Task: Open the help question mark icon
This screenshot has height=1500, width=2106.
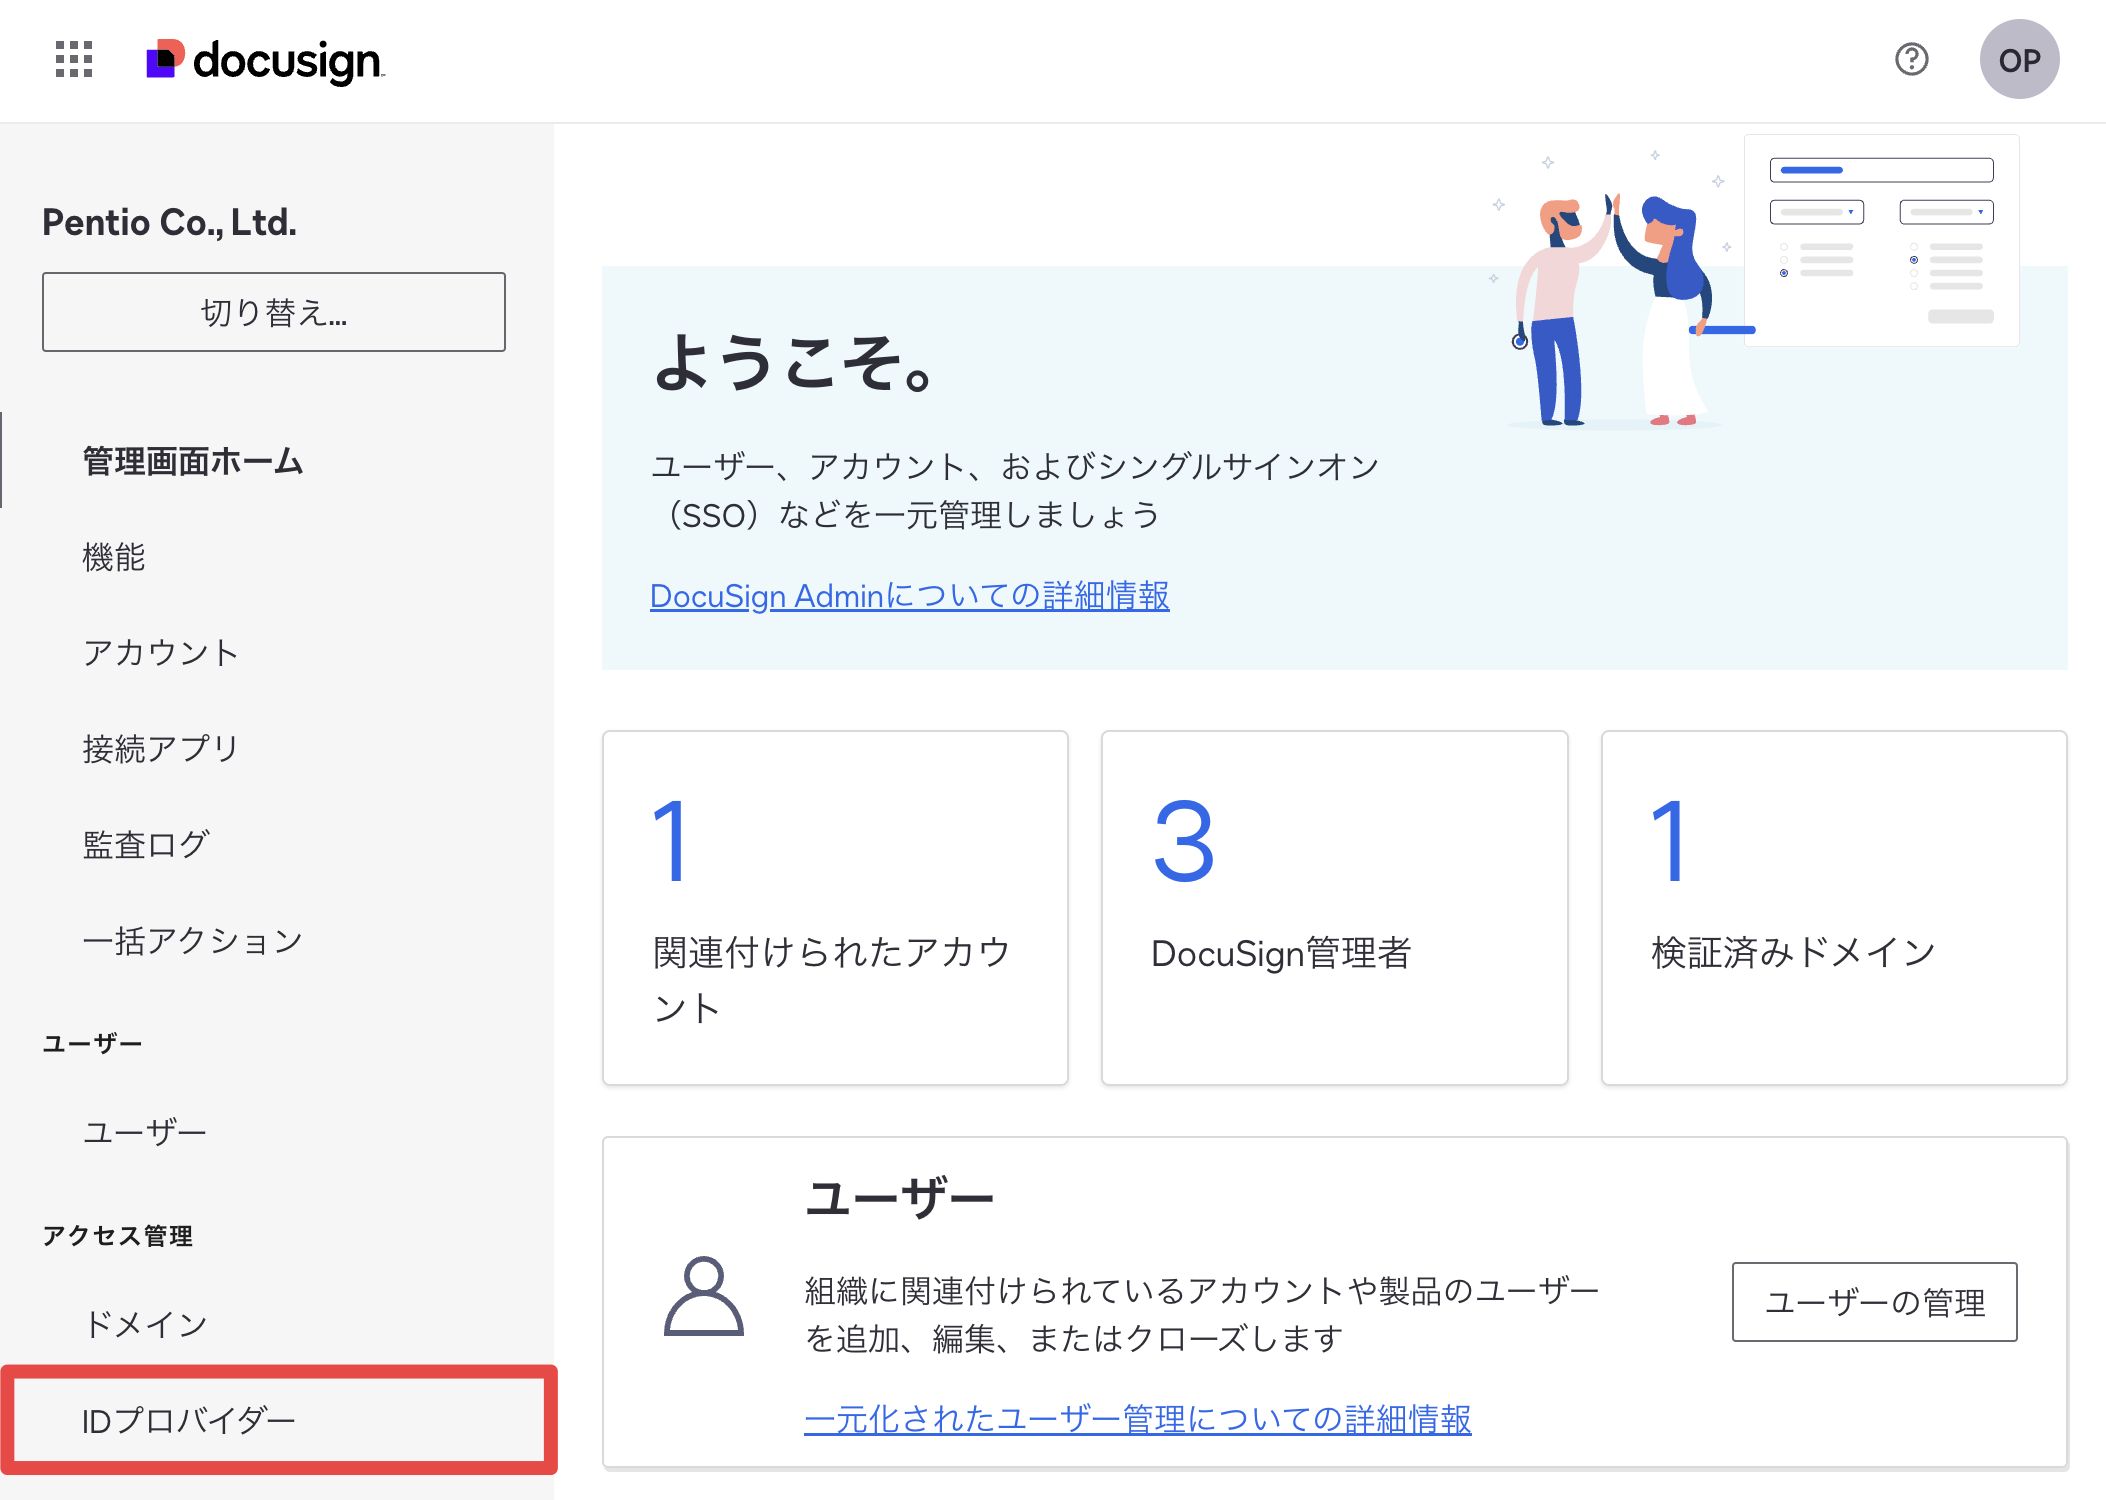Action: (1911, 60)
